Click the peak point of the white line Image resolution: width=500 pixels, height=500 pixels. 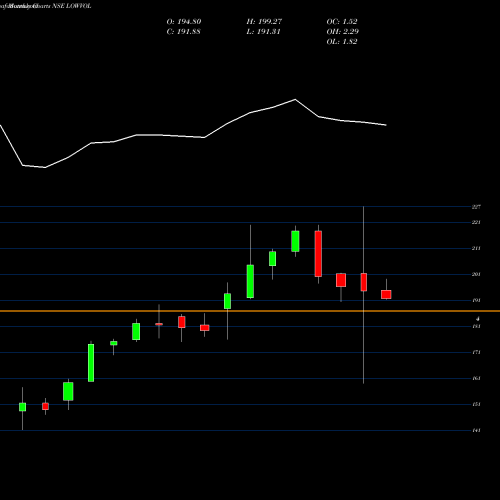[x=295, y=99]
